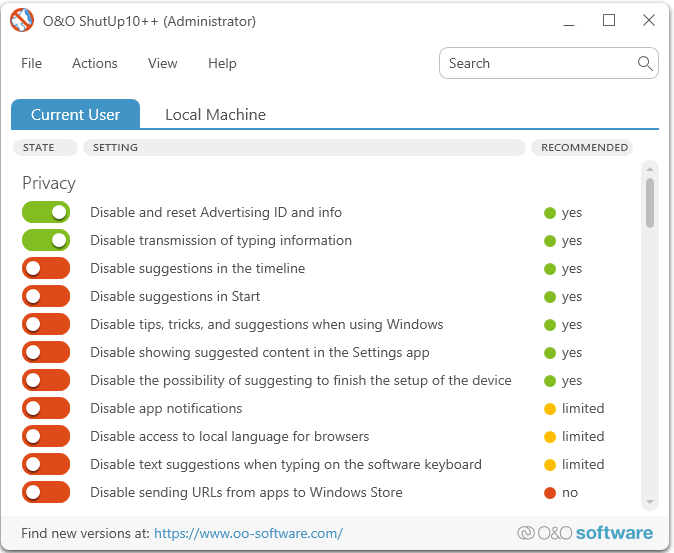Screen dimensions: 674x553
Task: Select 'Disable suggestions in Start' text
Action: coord(175,296)
